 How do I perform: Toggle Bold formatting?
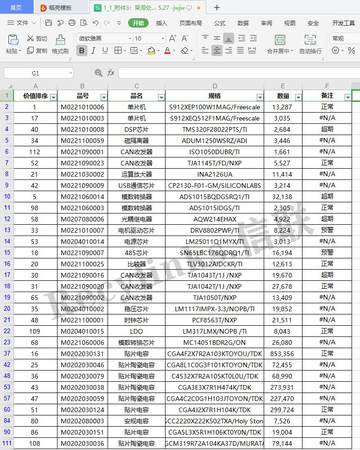pyautogui.click(x=82, y=51)
